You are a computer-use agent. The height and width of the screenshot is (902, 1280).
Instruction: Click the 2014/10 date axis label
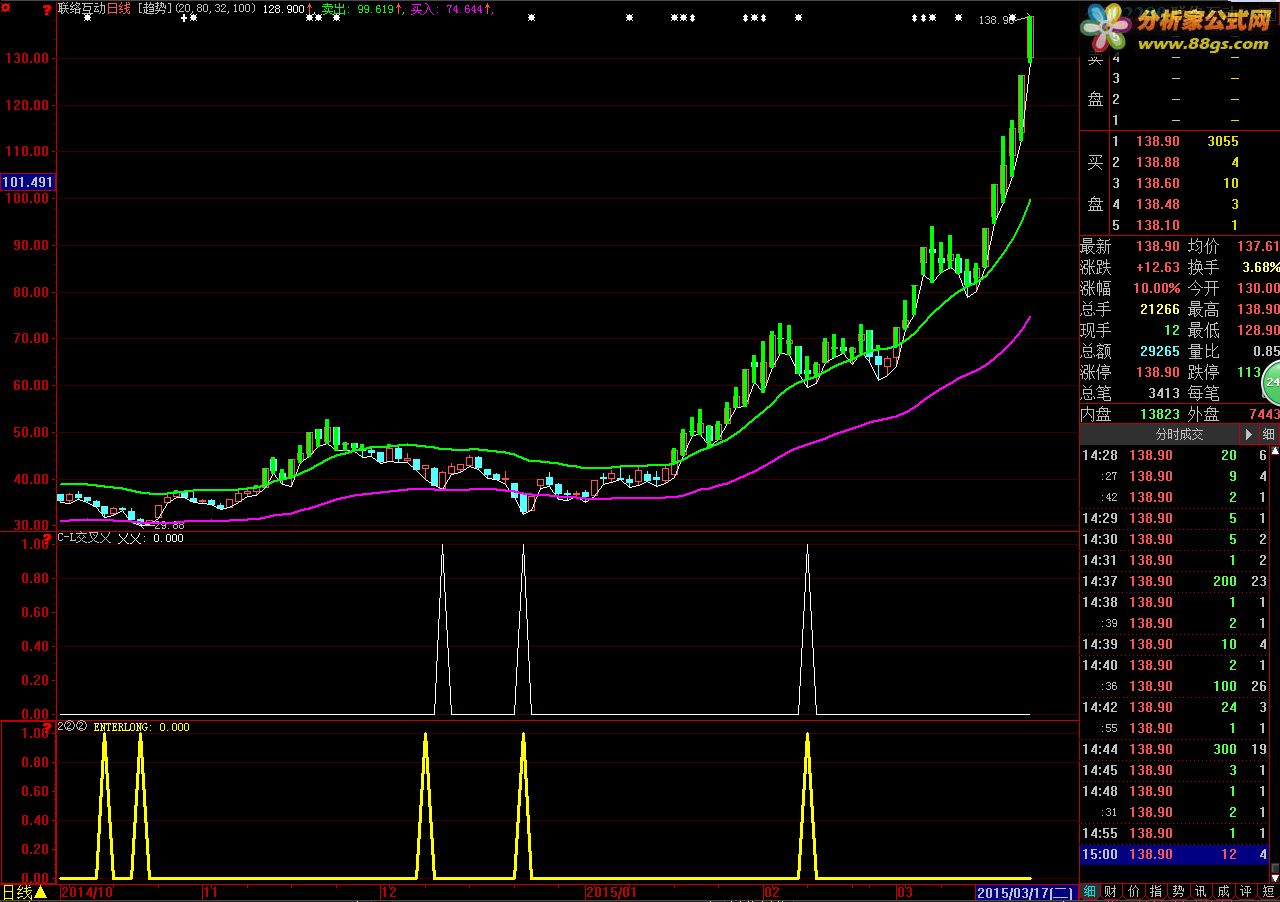(87, 891)
